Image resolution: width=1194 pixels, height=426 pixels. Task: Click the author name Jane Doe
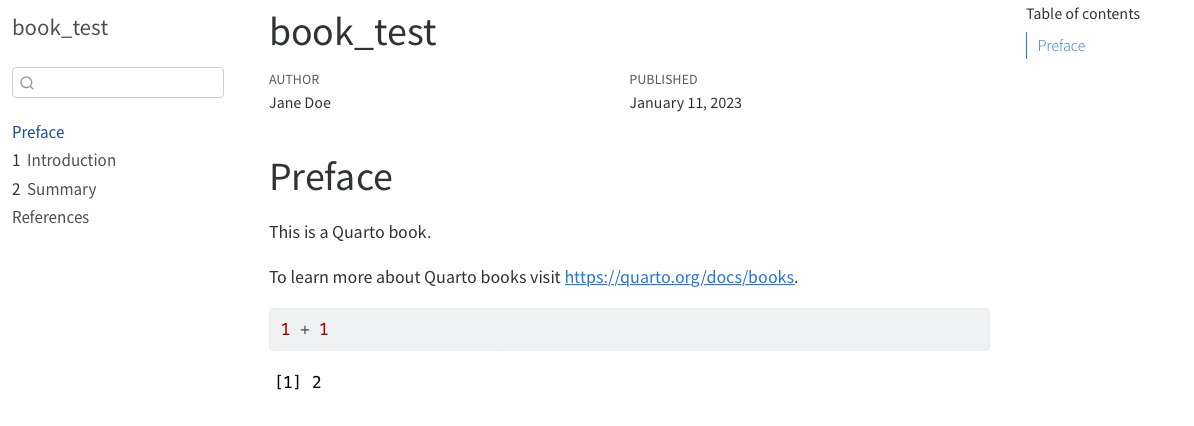[300, 103]
